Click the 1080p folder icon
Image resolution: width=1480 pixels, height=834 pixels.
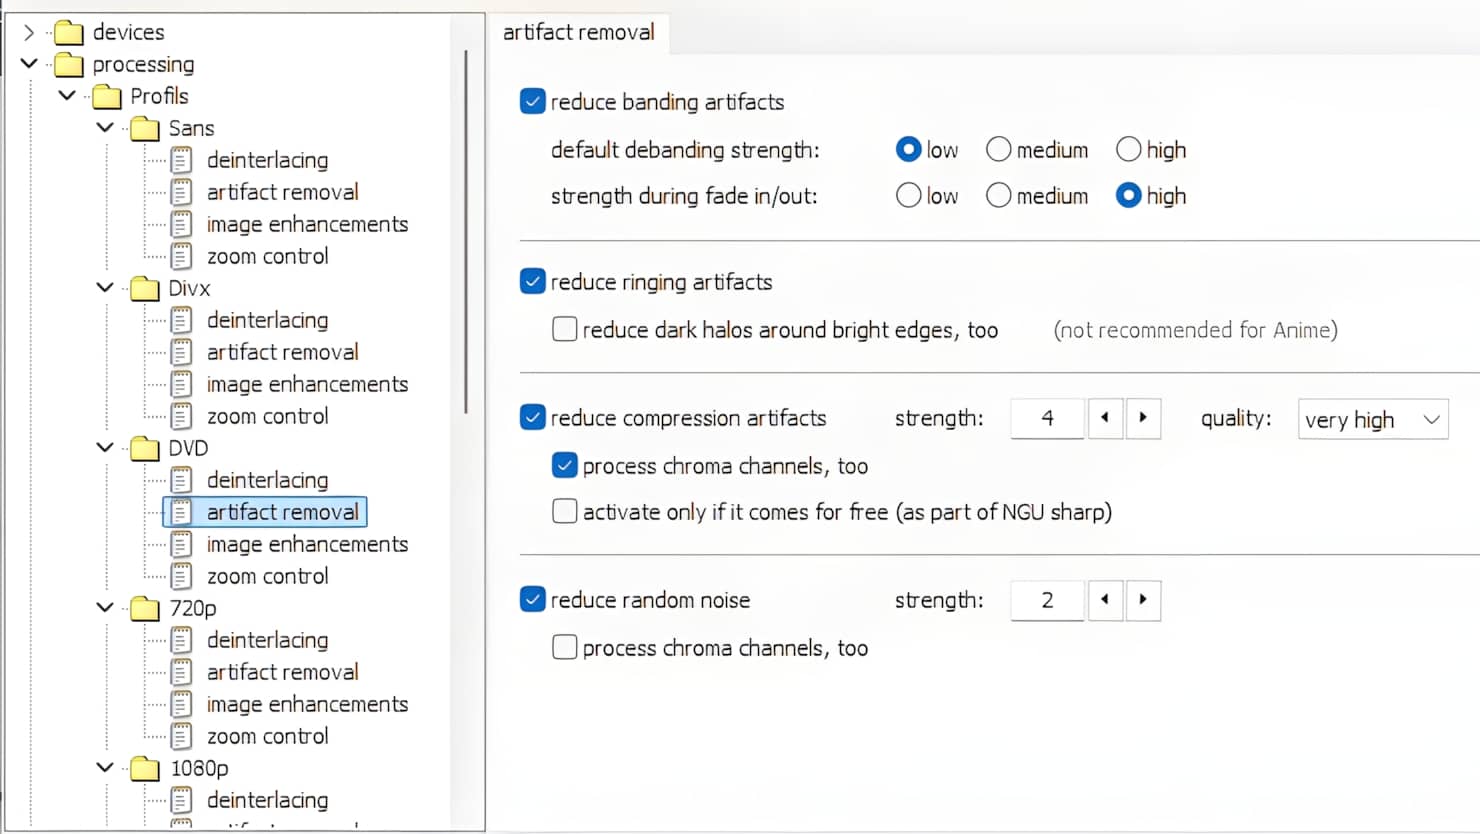[x=145, y=769]
